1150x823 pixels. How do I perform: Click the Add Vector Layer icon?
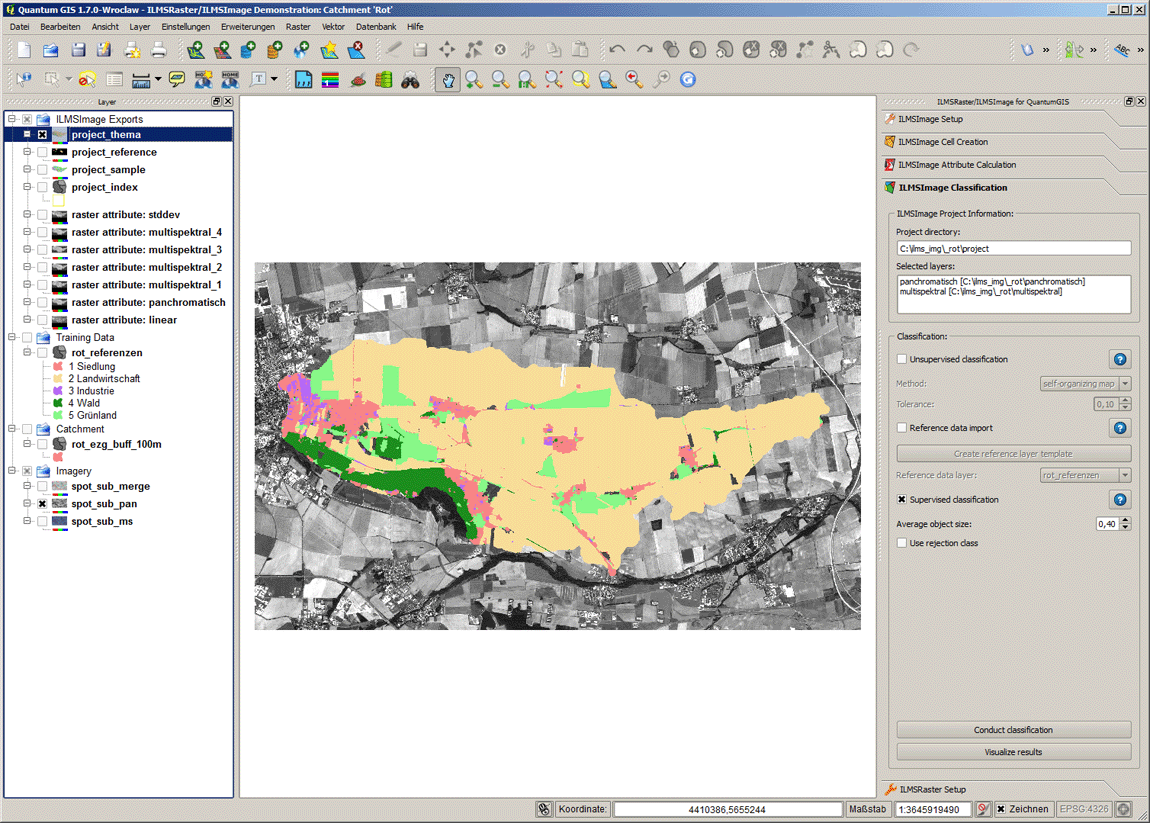(196, 50)
